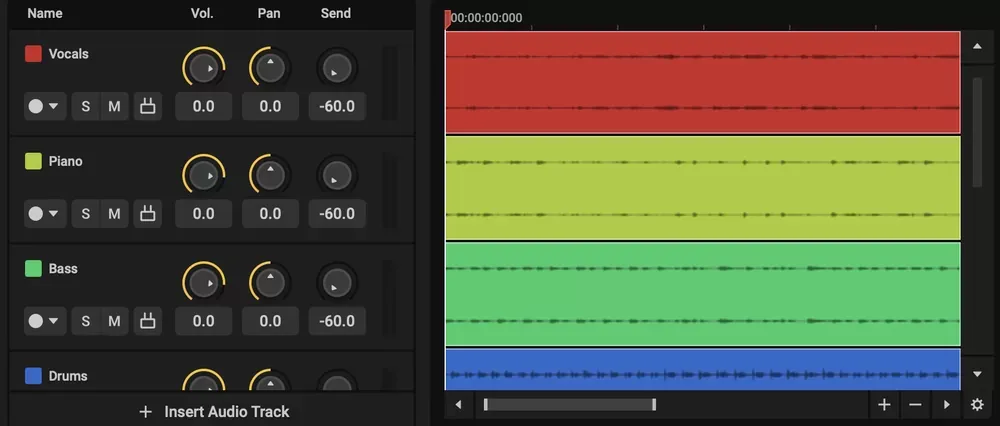This screenshot has width=1000, height=426.
Task: Solo the Vocals track
Action: point(85,106)
